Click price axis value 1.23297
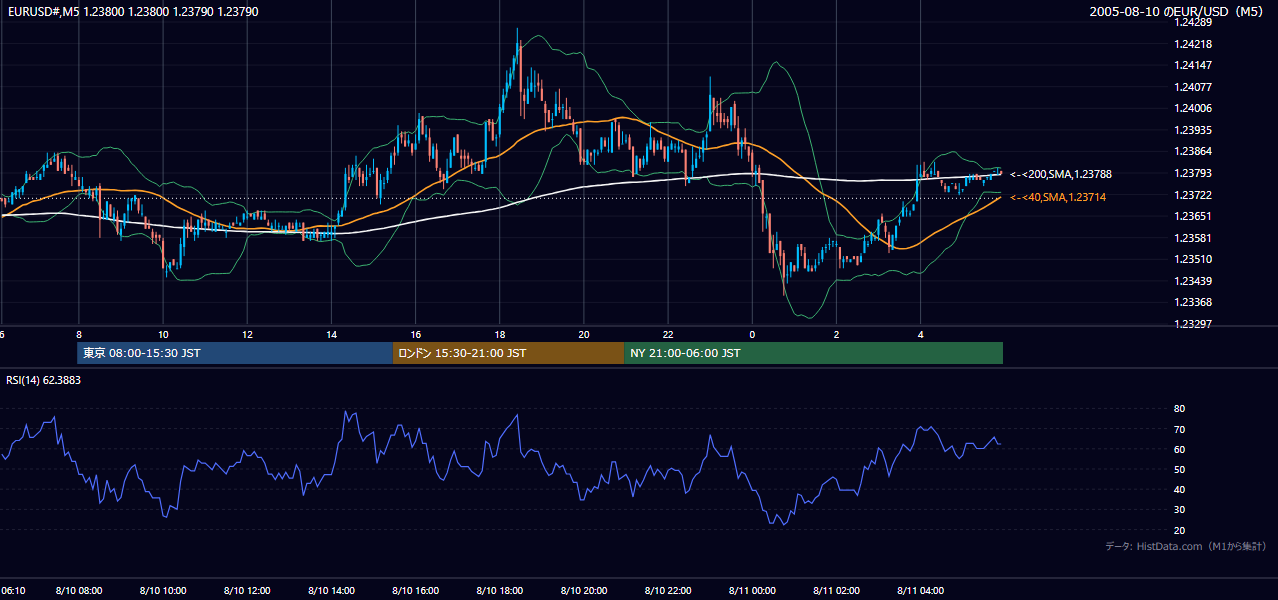The width and height of the screenshot is (1278, 600). click(1194, 324)
